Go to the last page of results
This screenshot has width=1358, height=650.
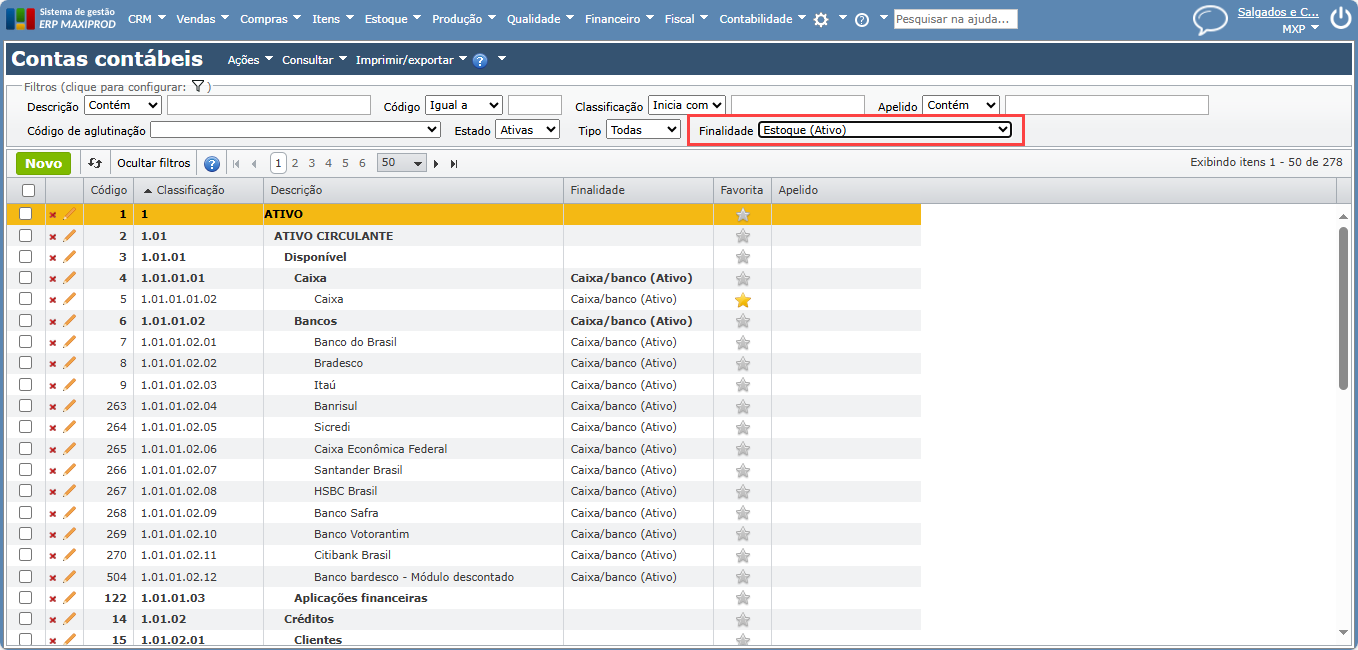coord(454,163)
